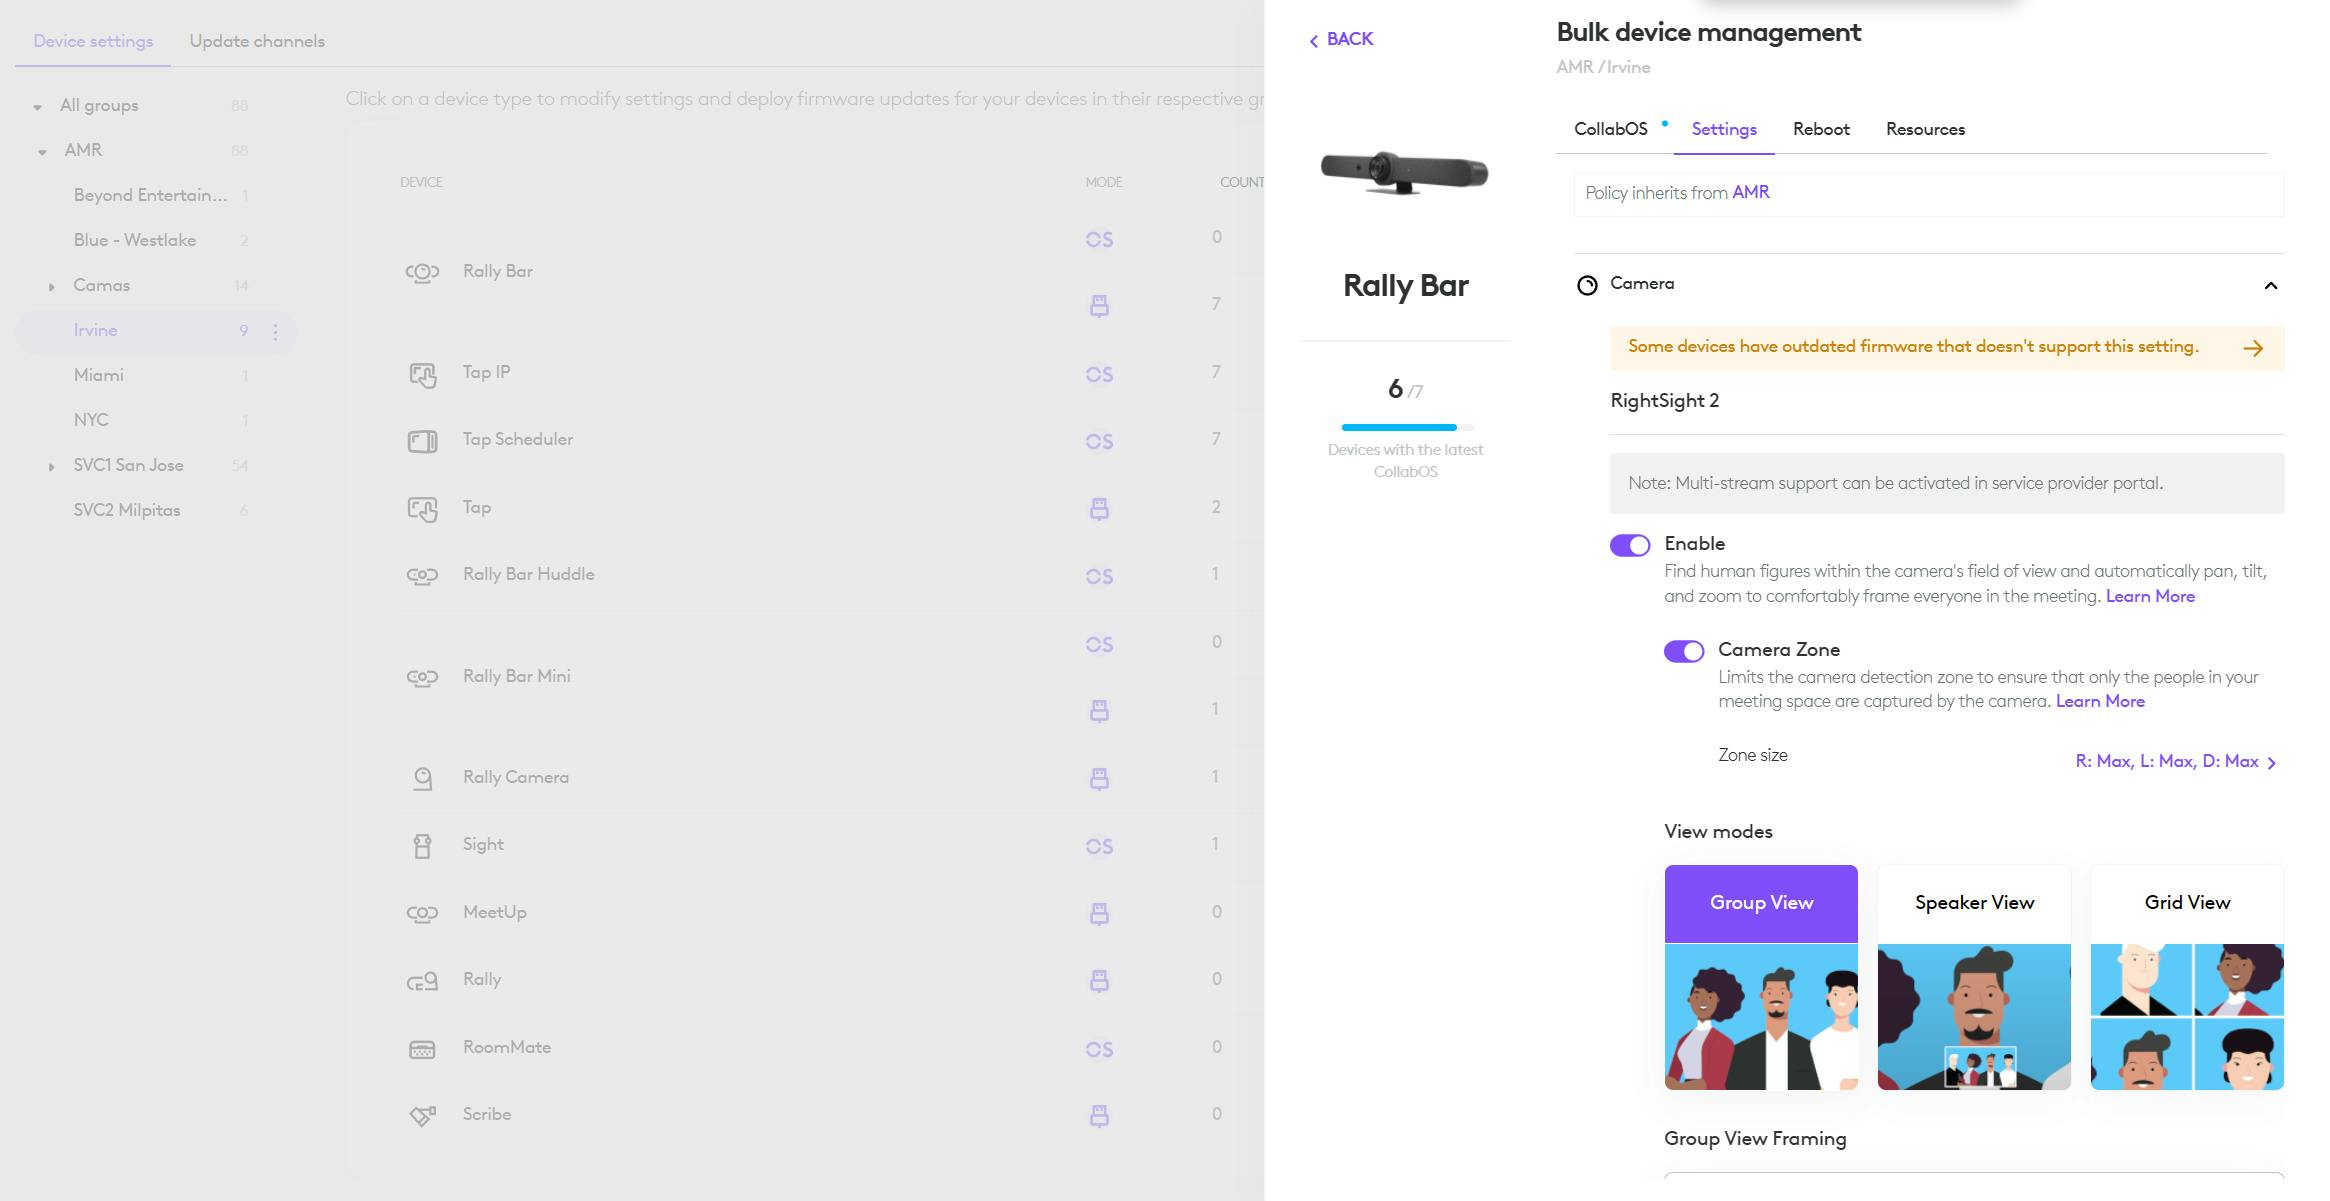The width and height of the screenshot is (2330, 1201).
Task: Click the Tap Scheduler device icon
Action: click(422, 441)
